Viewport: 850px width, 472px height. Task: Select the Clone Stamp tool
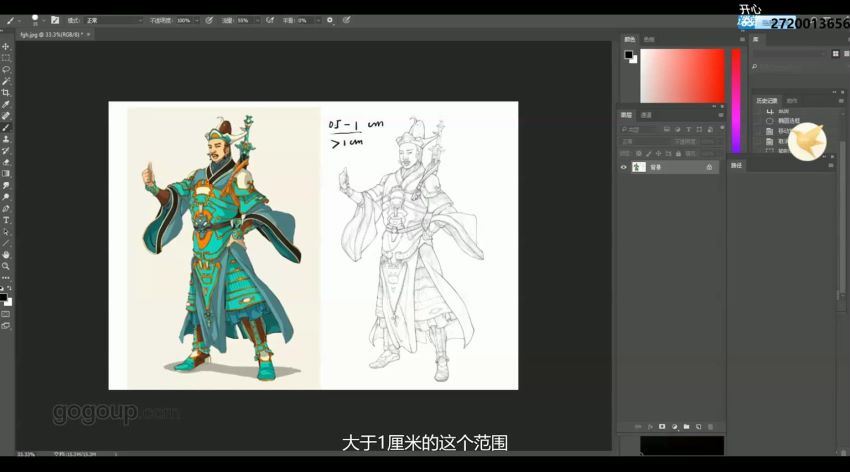tap(6, 139)
